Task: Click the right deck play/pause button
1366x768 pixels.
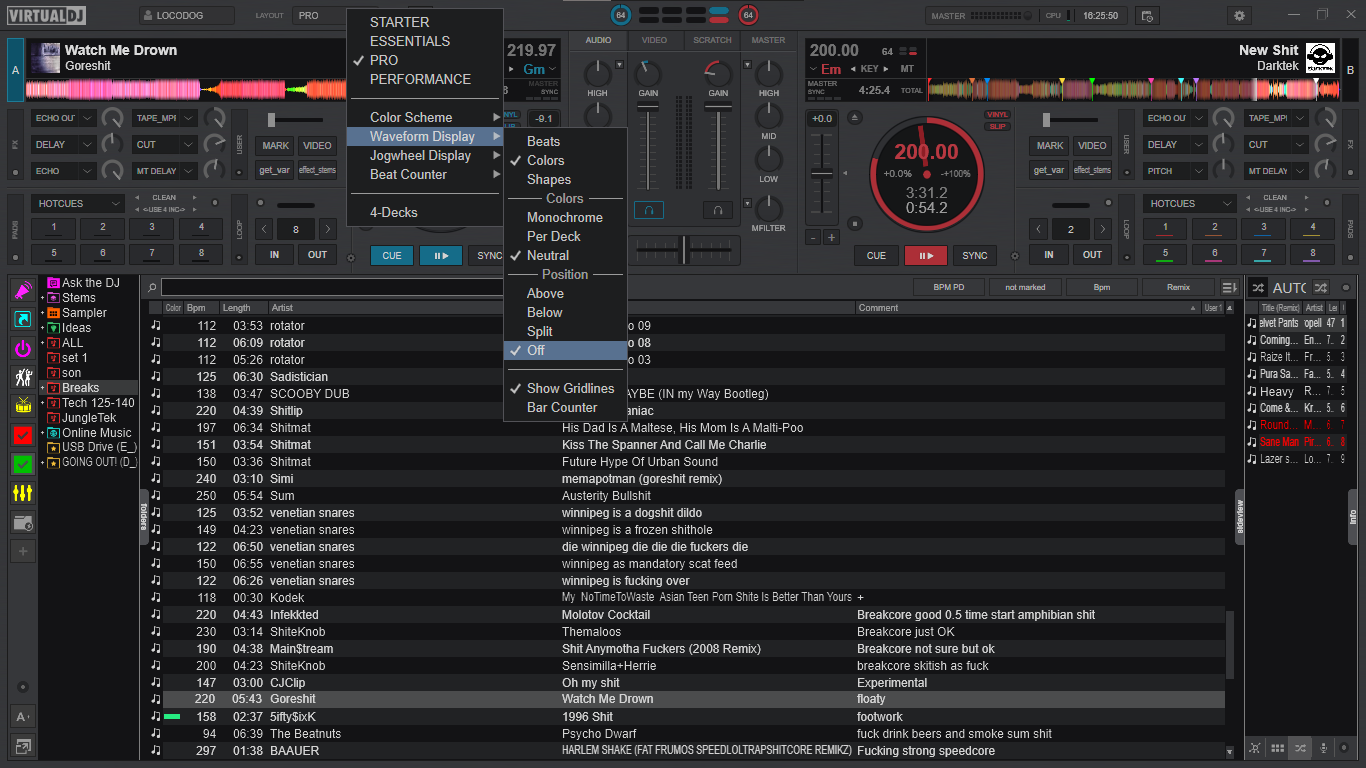Action: pos(925,255)
